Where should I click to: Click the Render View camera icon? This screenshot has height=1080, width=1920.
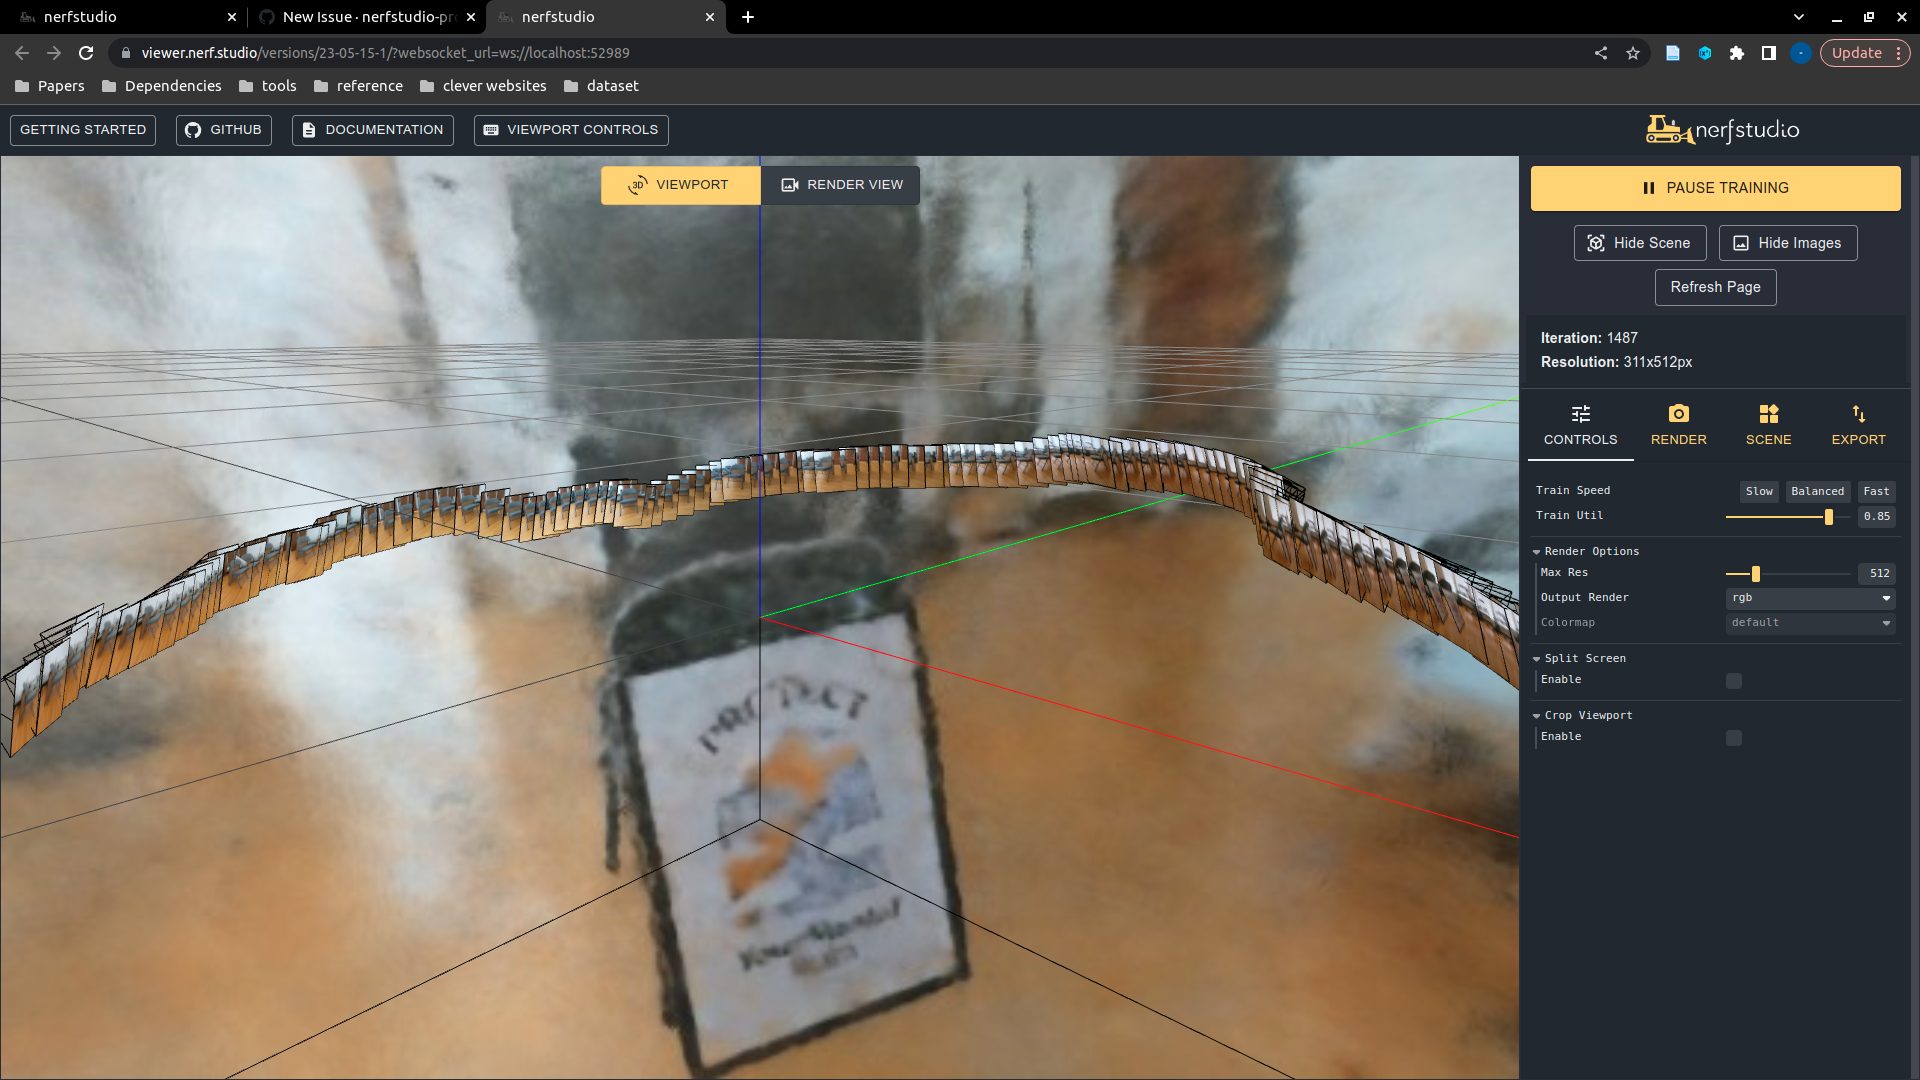pyautogui.click(x=790, y=185)
